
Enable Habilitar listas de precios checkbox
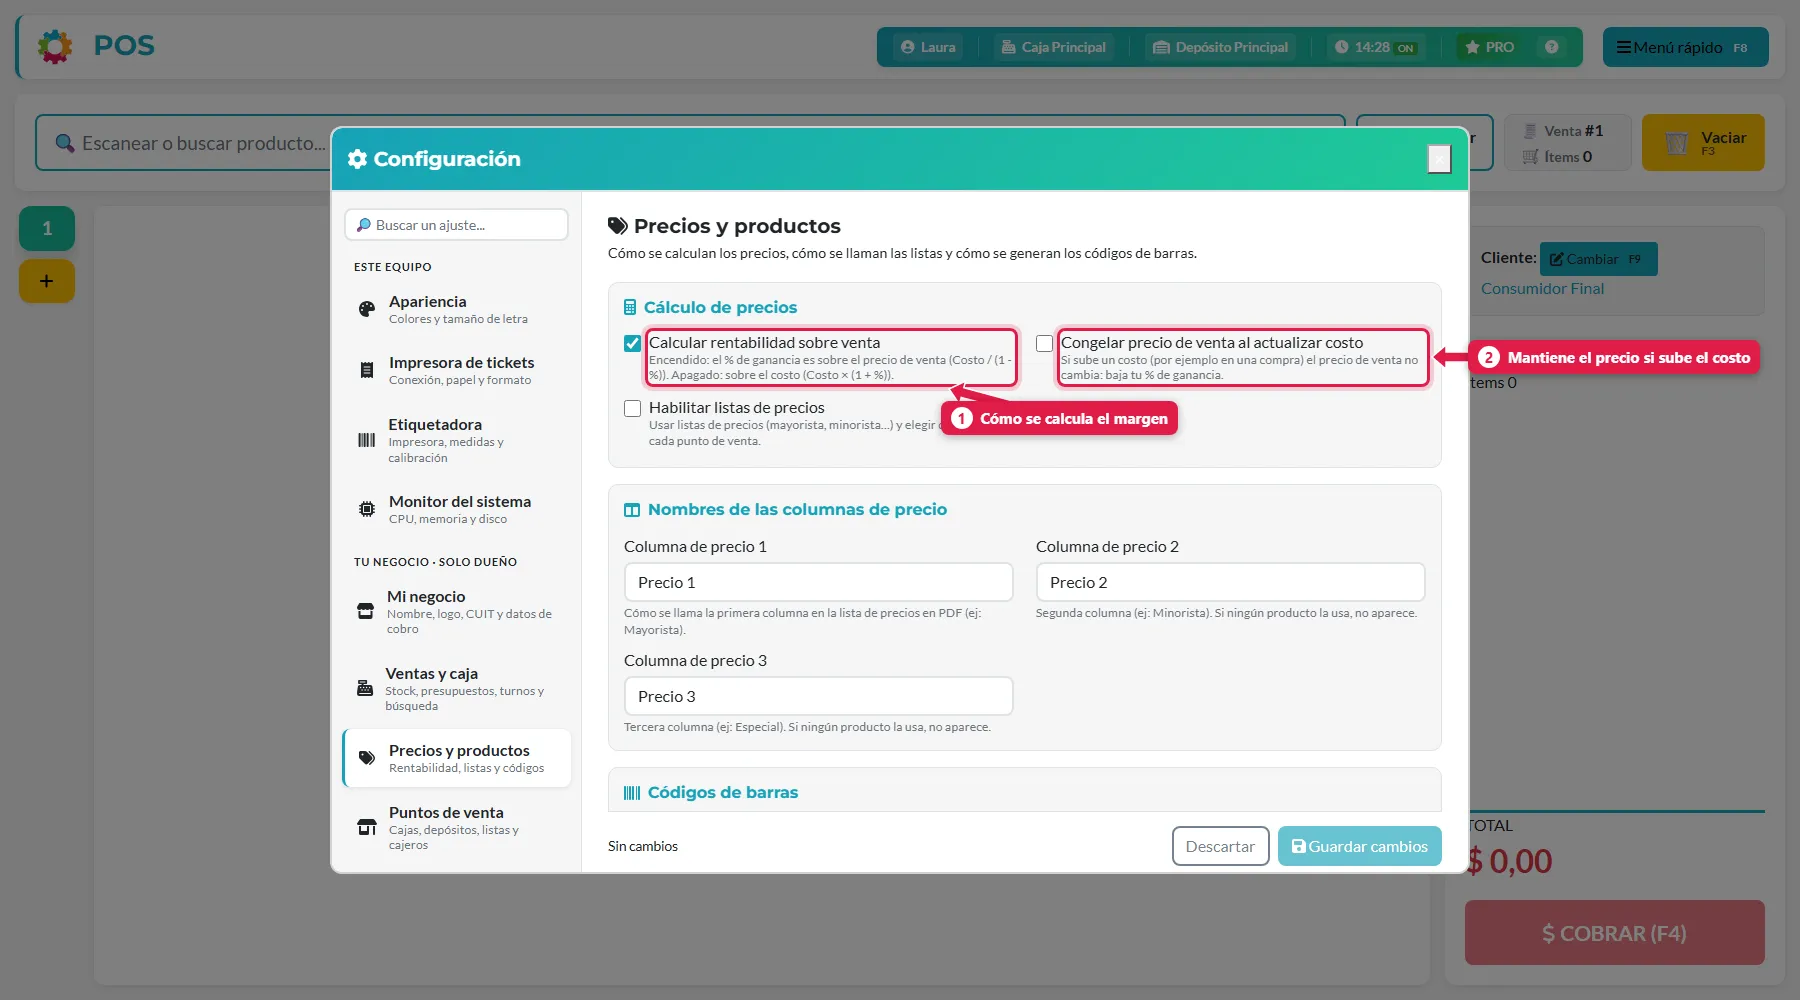click(x=632, y=408)
